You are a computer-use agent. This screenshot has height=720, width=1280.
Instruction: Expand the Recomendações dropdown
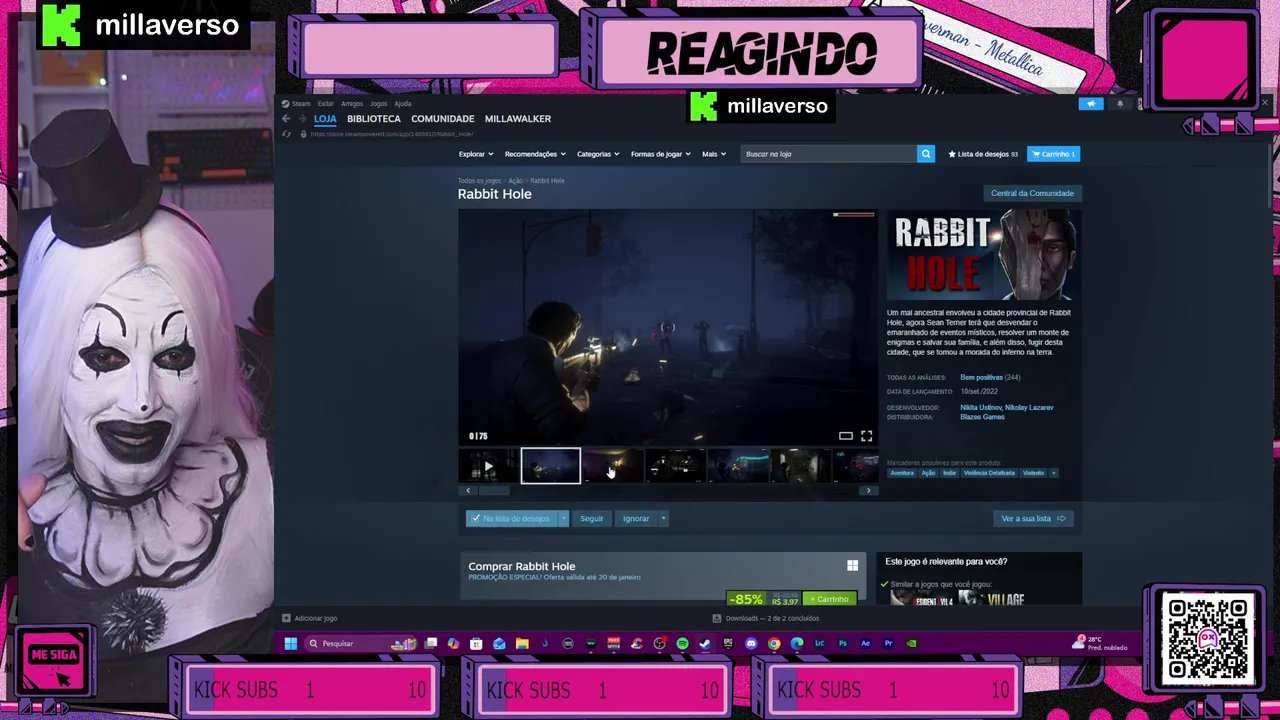click(534, 154)
